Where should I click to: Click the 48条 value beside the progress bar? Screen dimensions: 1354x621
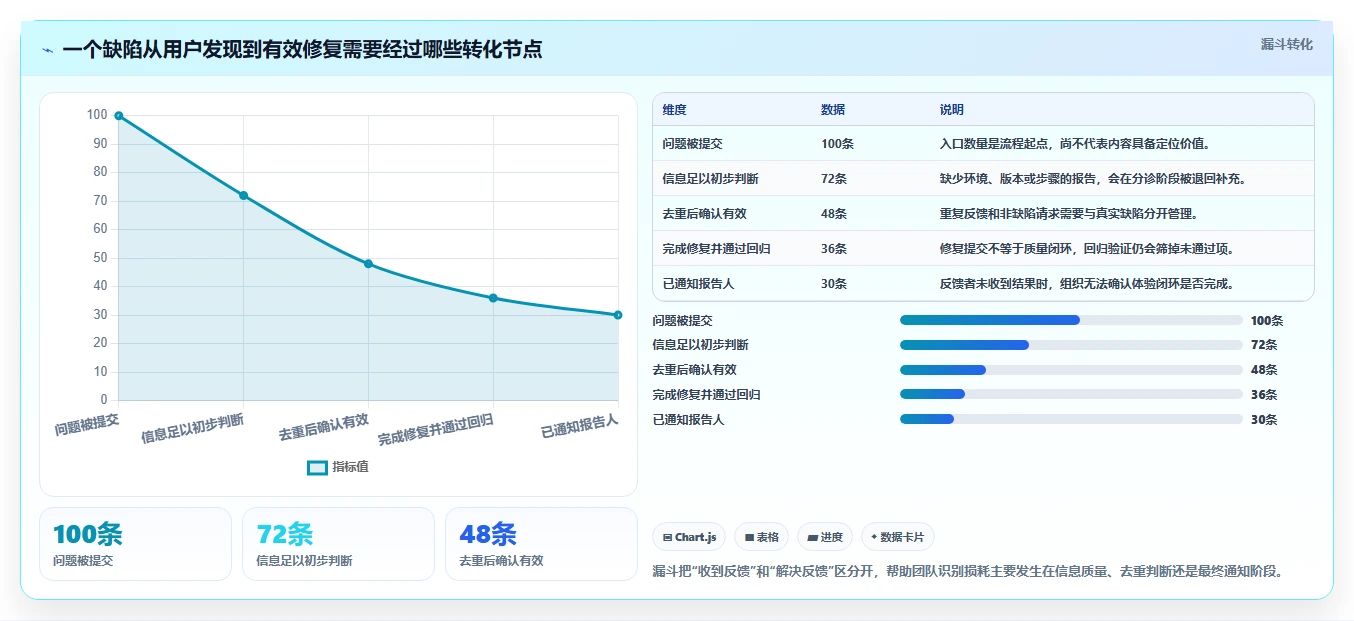click(x=1264, y=370)
